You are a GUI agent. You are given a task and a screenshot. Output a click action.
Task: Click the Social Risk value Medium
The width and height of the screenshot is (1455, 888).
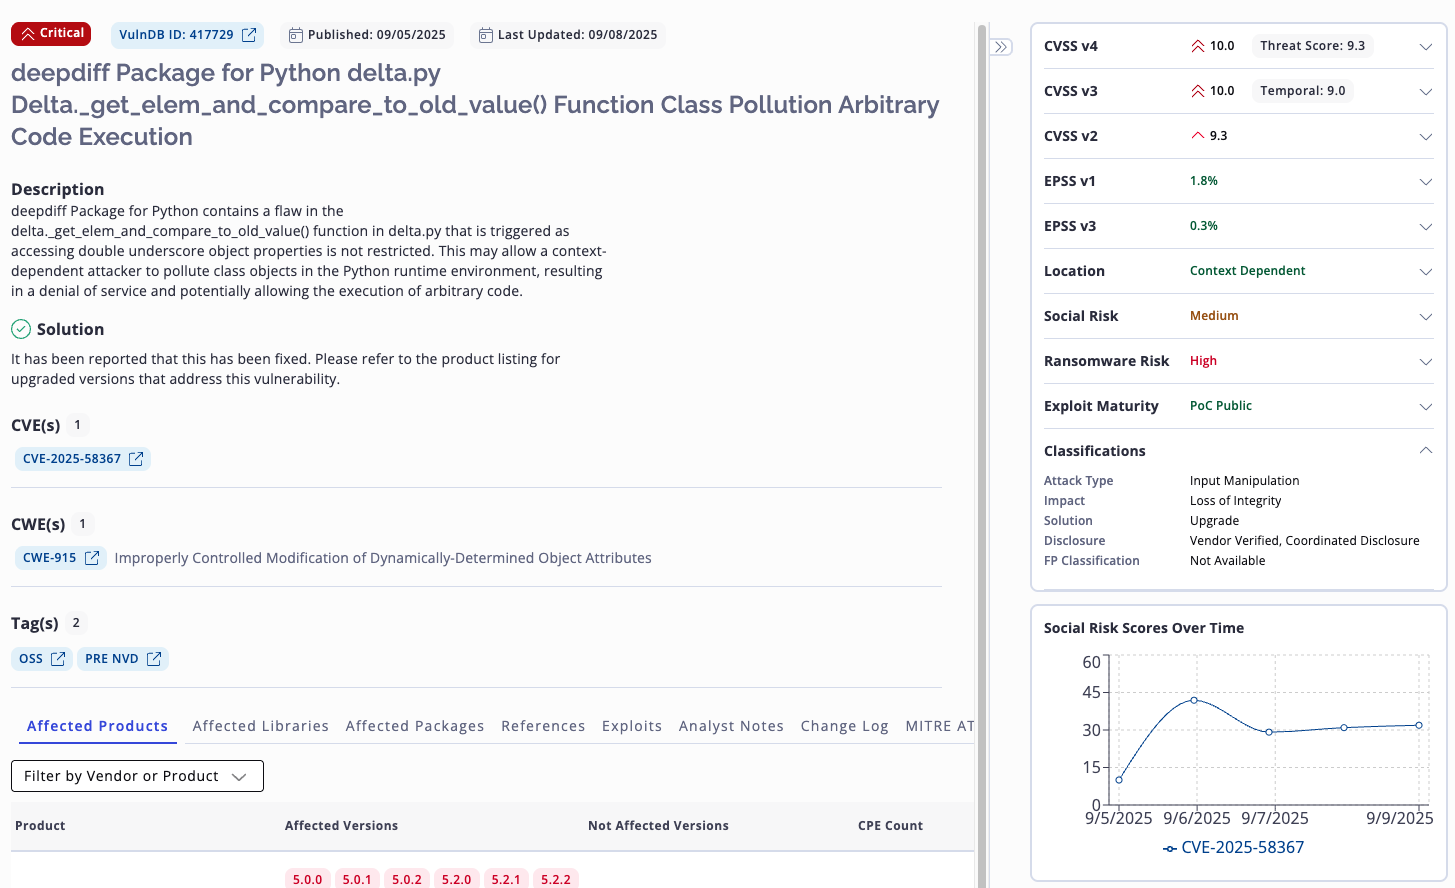(1214, 316)
